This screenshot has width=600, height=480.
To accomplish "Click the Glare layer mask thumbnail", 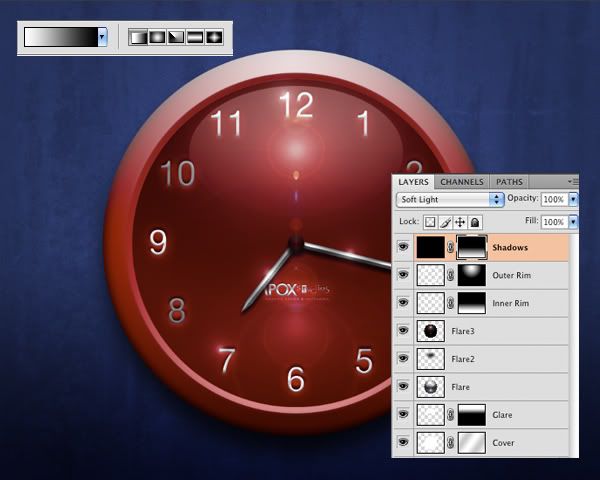I will (473, 413).
